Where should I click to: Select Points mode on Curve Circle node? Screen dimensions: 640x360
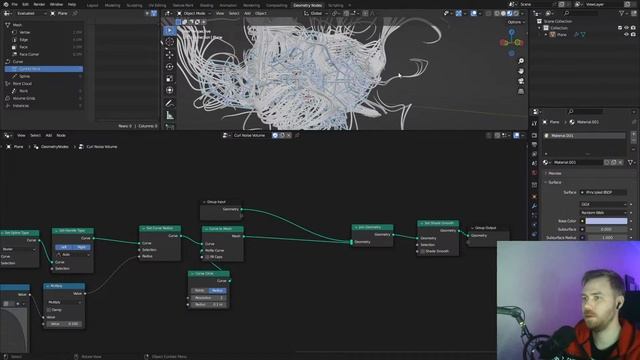click(x=200, y=291)
